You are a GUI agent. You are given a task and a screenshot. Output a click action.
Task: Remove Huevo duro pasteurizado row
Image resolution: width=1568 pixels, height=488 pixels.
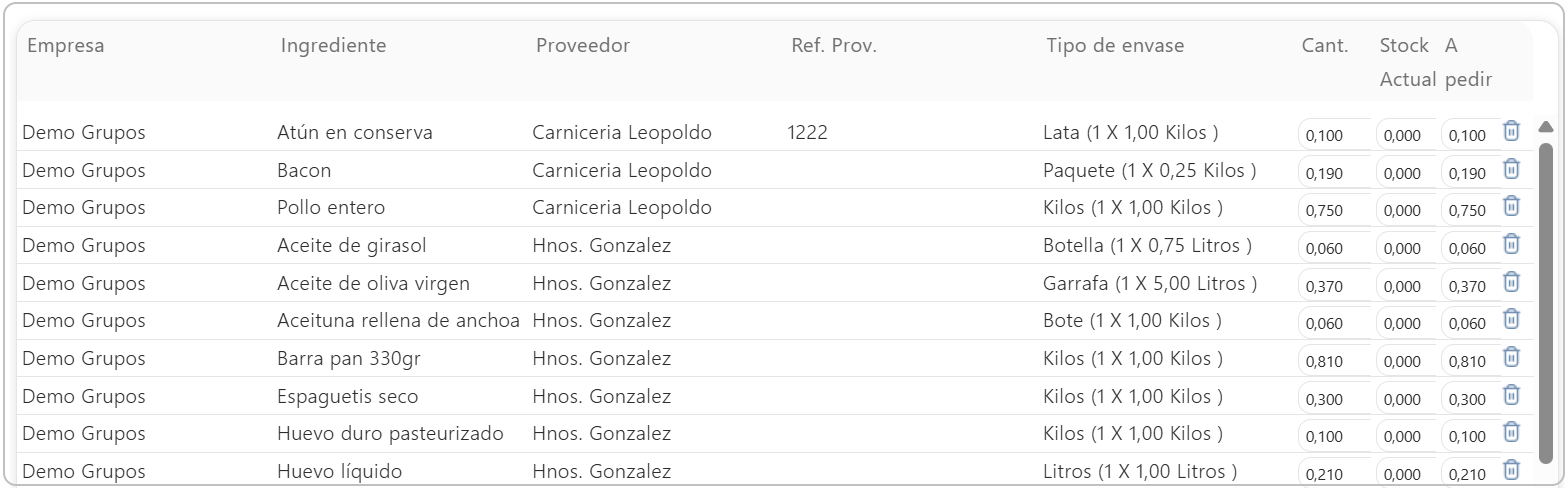[1511, 432]
